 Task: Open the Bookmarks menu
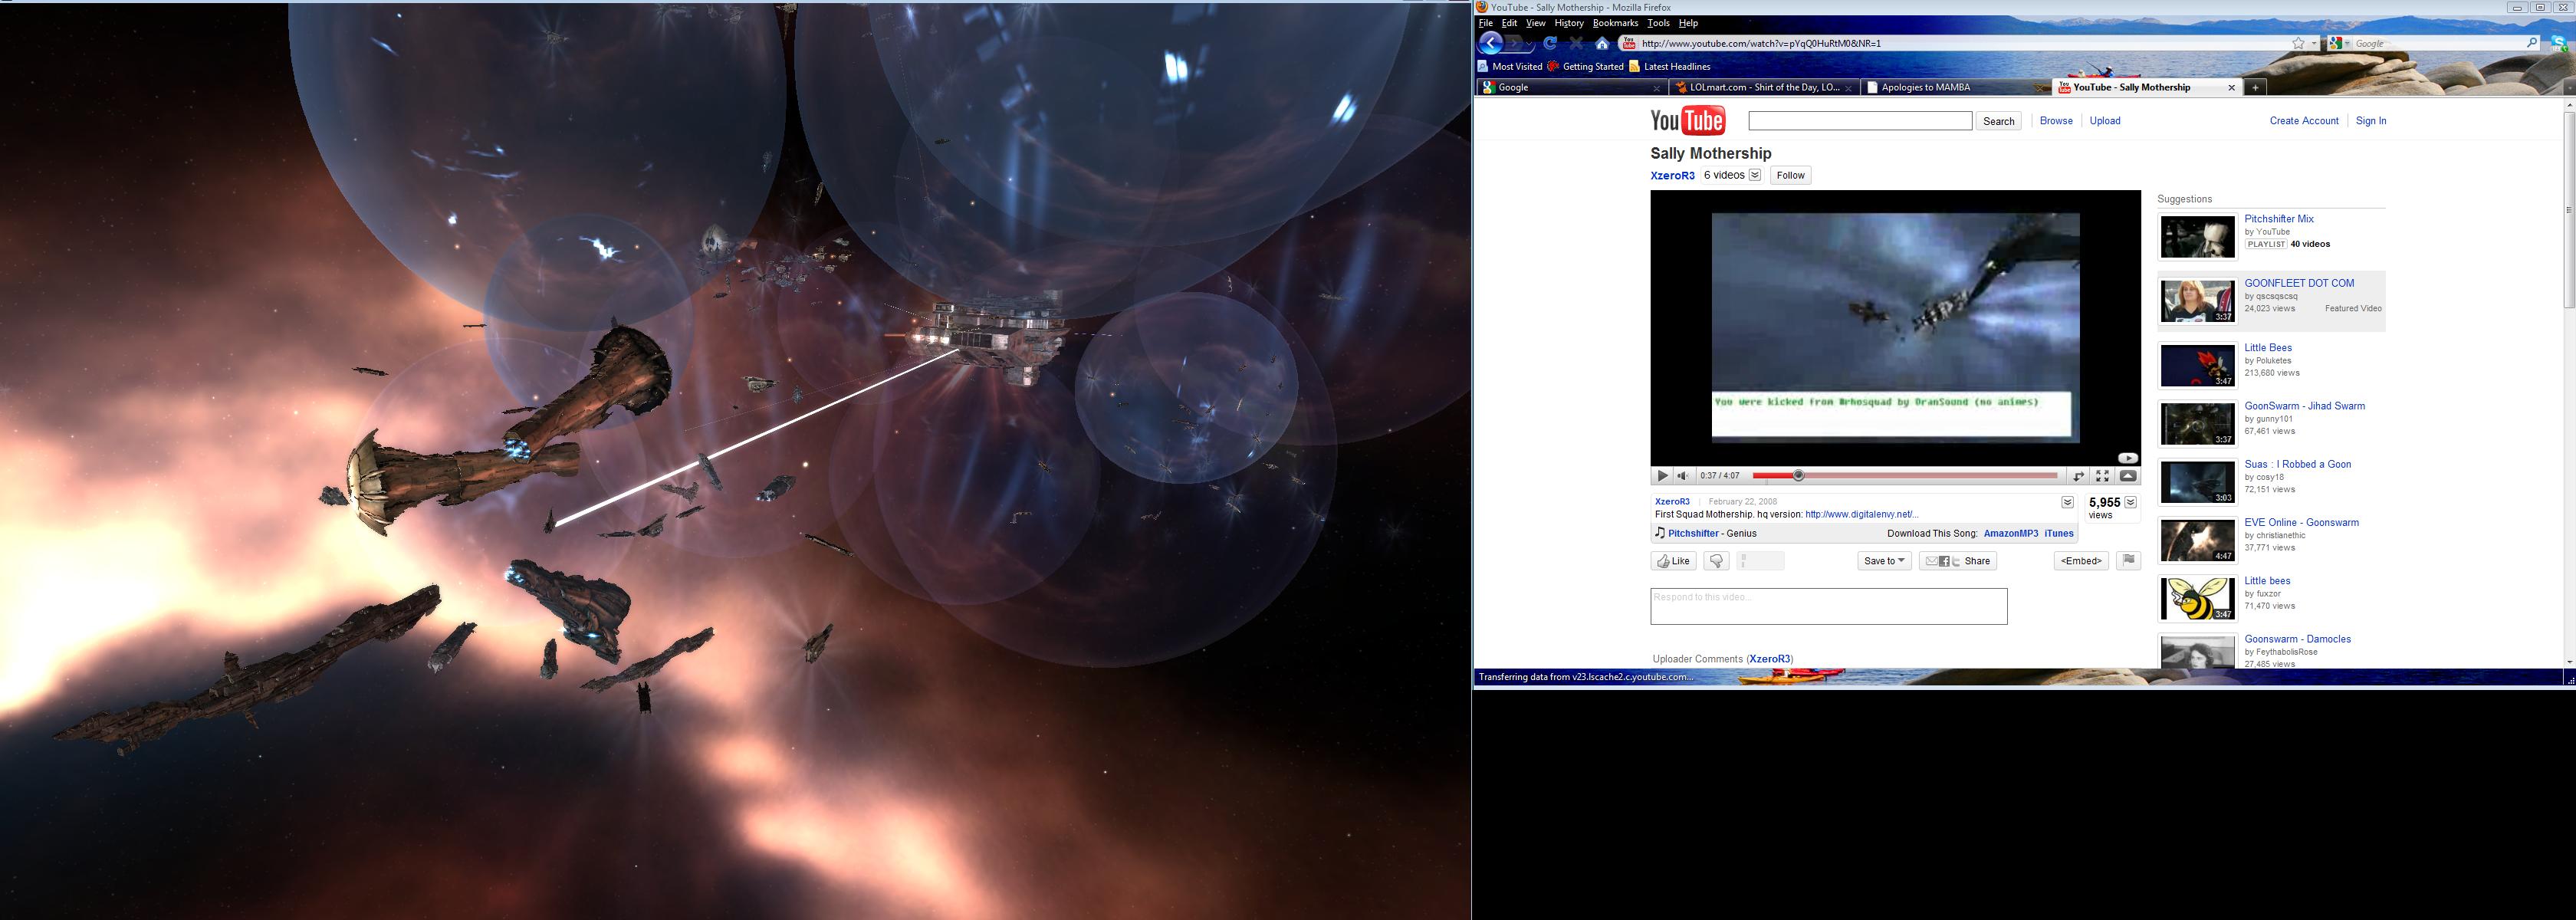[x=1615, y=23]
